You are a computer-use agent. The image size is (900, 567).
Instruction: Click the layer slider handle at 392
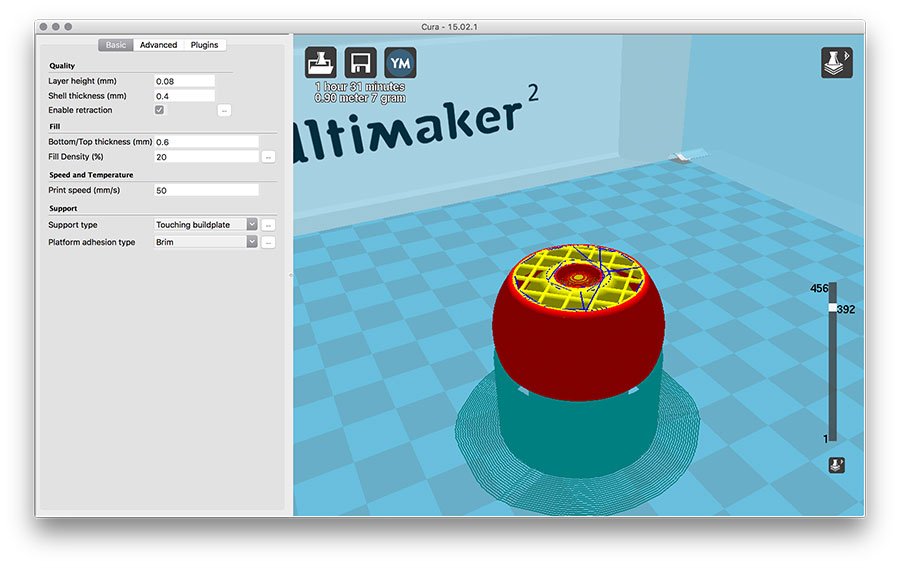832,309
